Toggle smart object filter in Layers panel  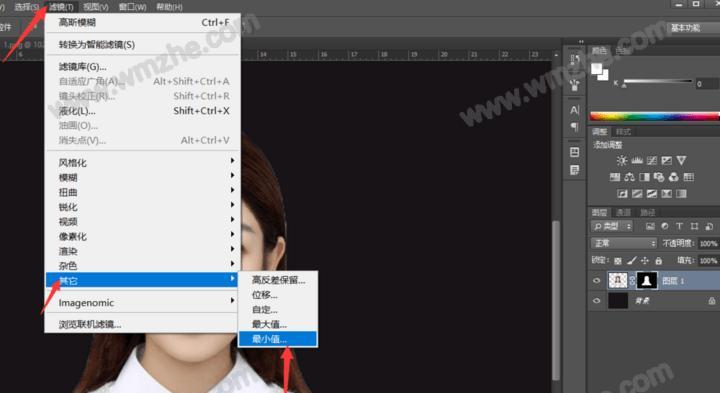click(x=709, y=226)
